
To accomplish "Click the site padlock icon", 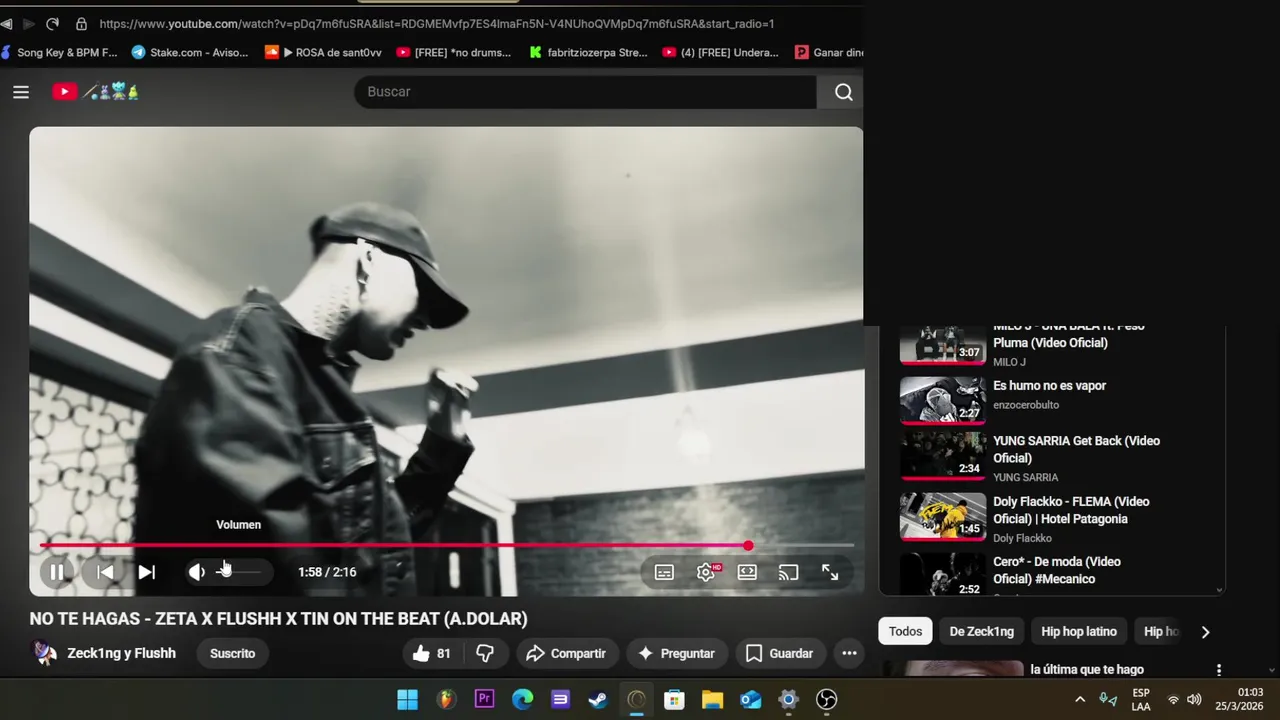I will coord(80,23).
